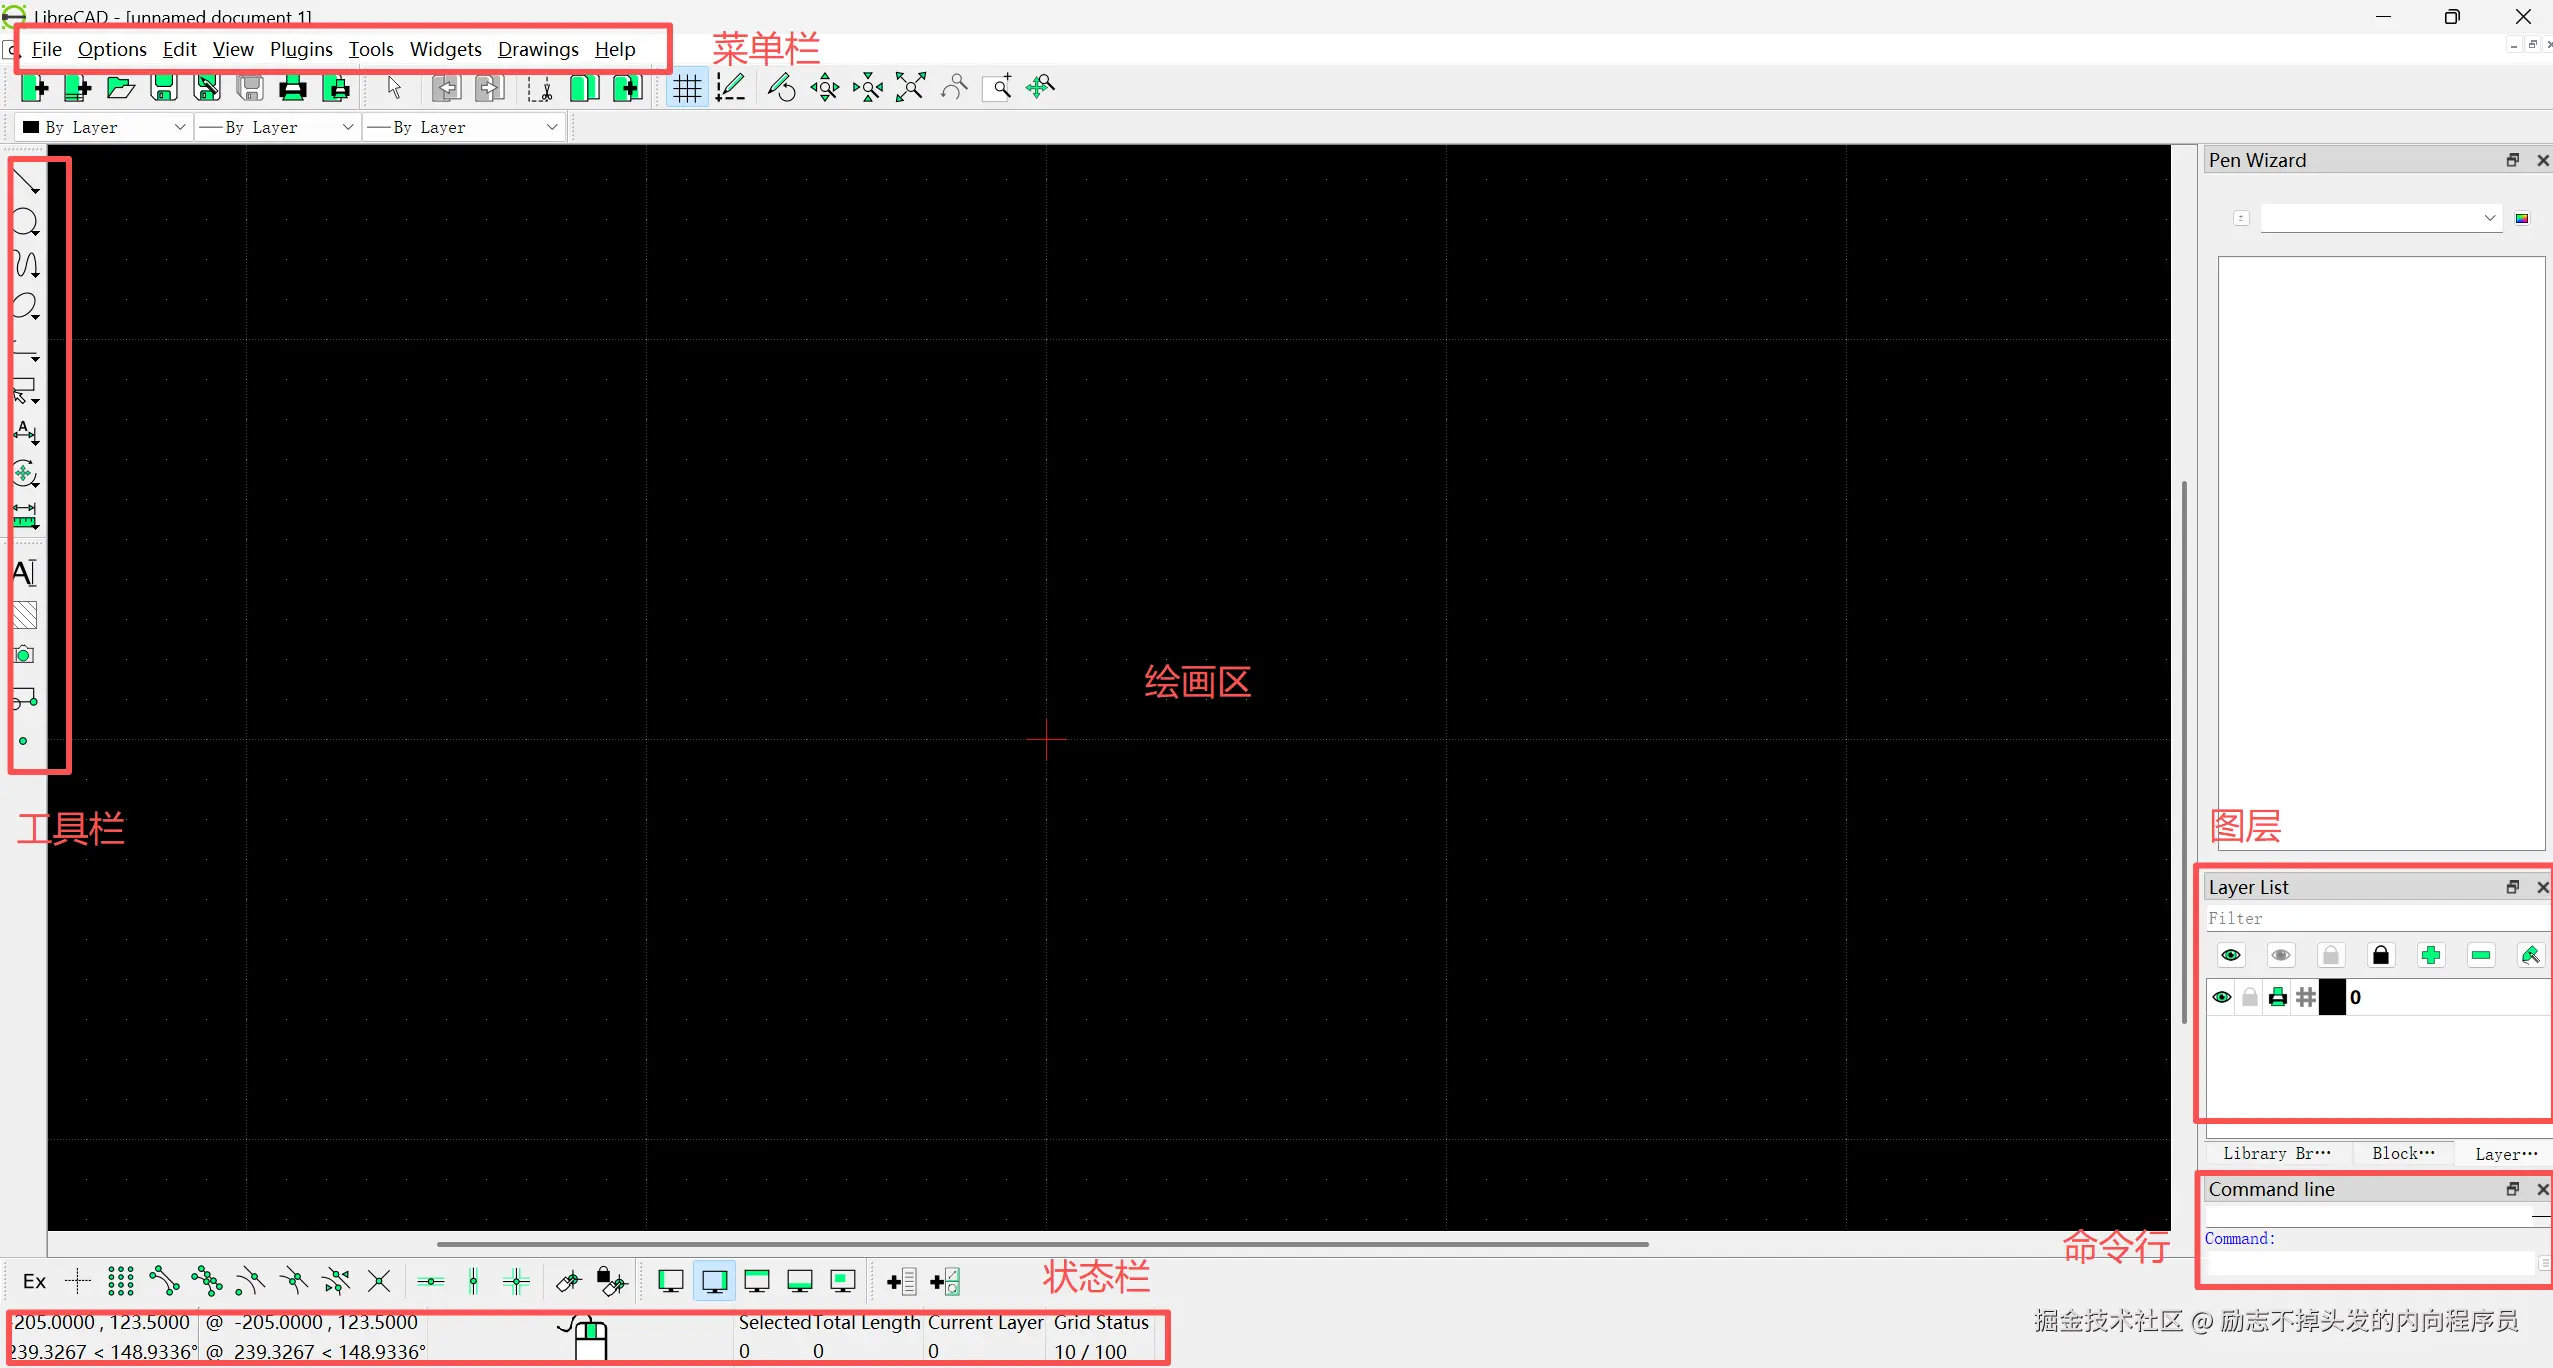The width and height of the screenshot is (2553, 1368).
Task: Expand the Pen Wizard combo box
Action: click(2382, 218)
